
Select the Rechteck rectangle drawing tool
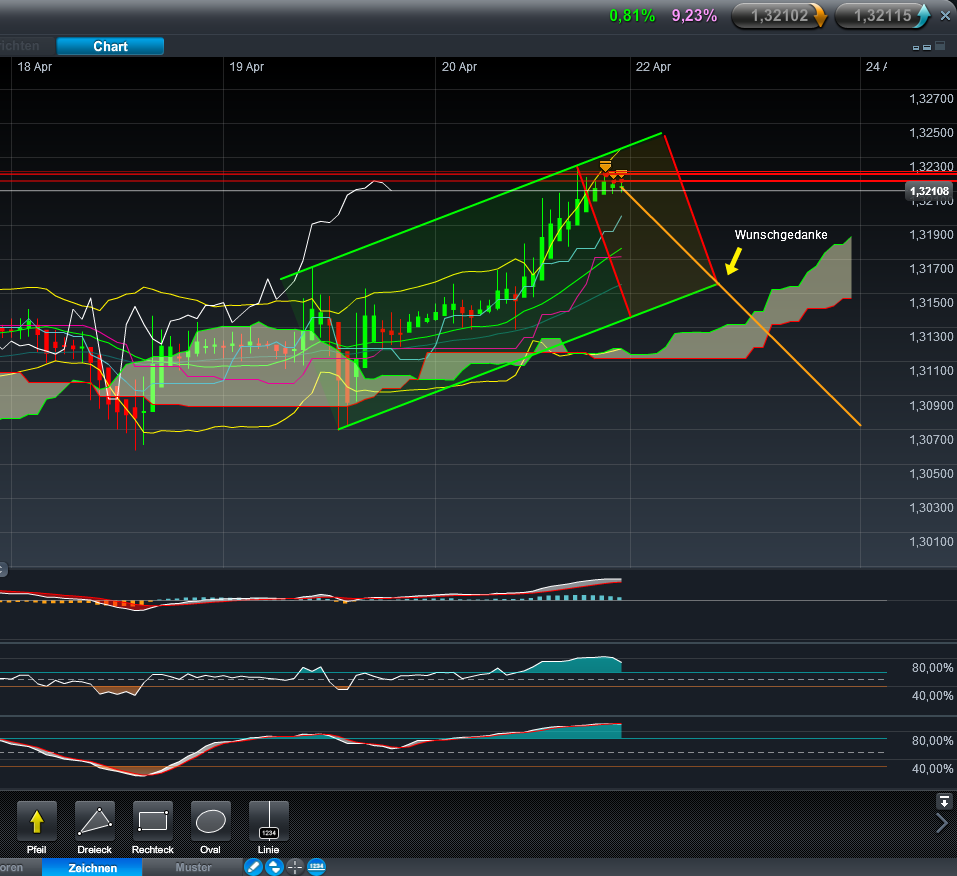click(153, 821)
